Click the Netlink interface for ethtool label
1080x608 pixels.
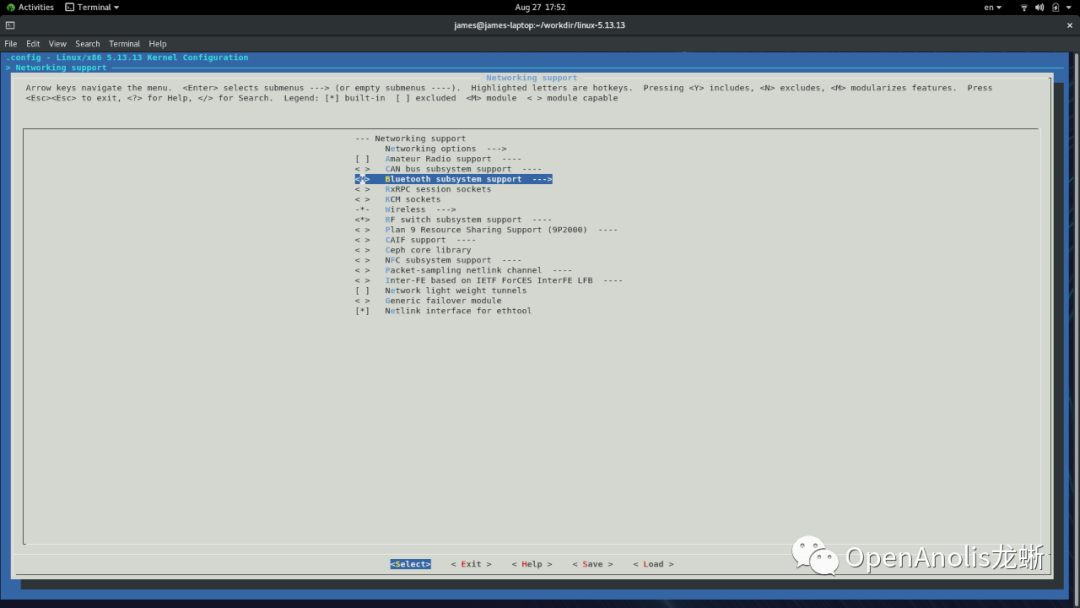tap(458, 311)
